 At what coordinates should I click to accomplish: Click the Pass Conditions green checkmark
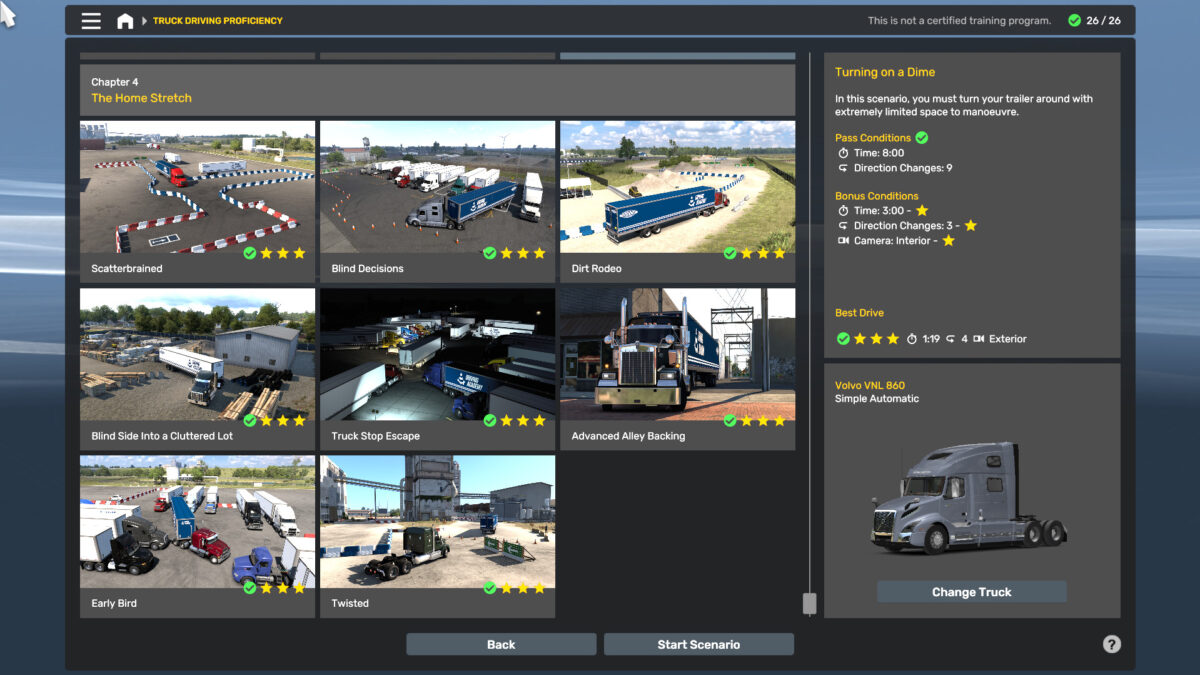tap(922, 138)
